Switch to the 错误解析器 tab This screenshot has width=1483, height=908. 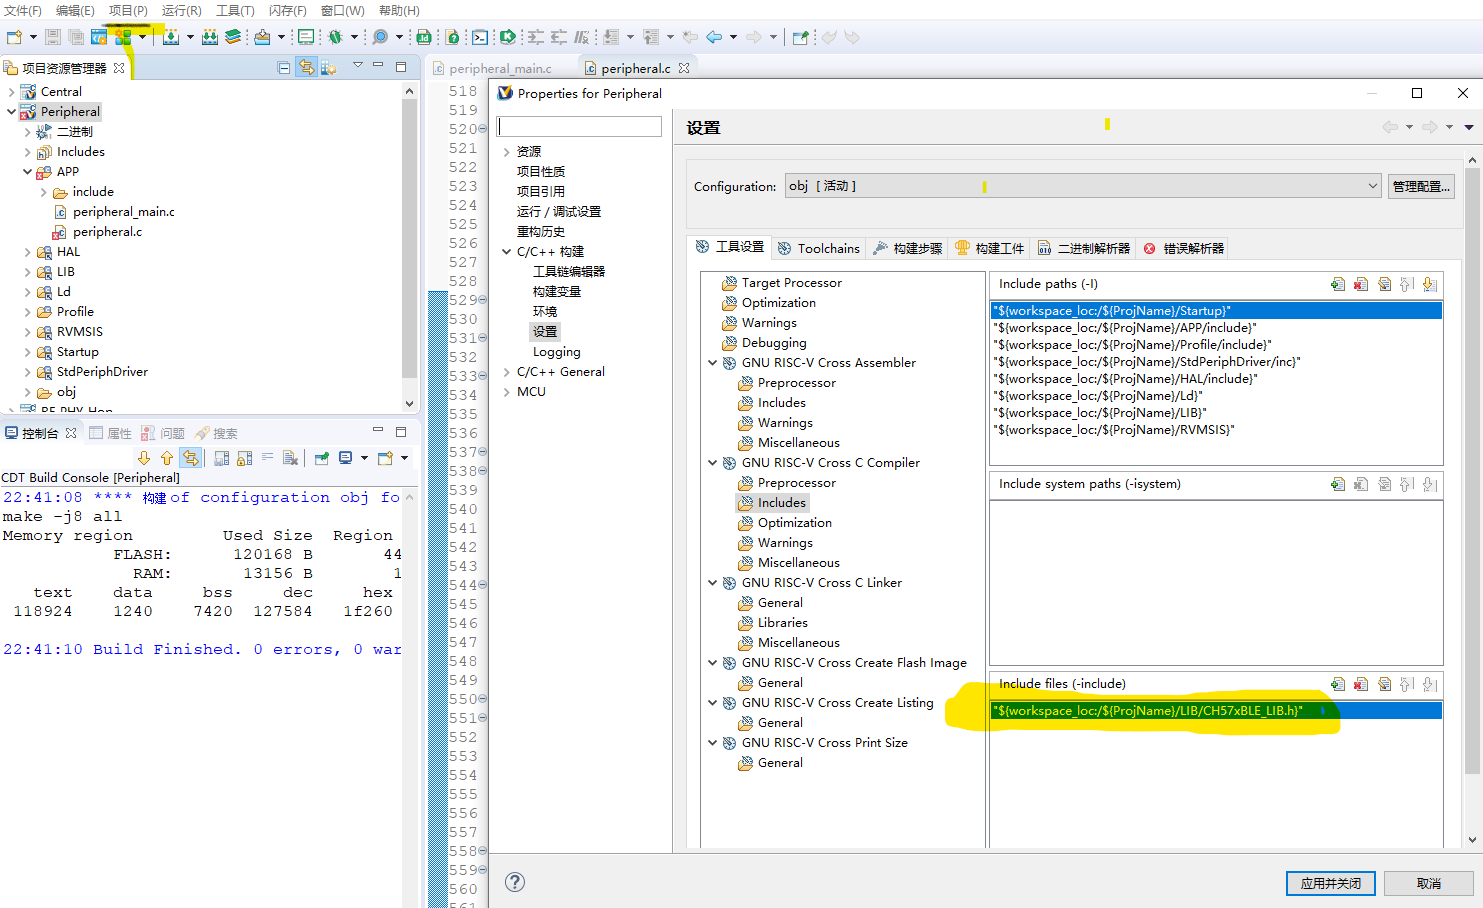point(1184,248)
